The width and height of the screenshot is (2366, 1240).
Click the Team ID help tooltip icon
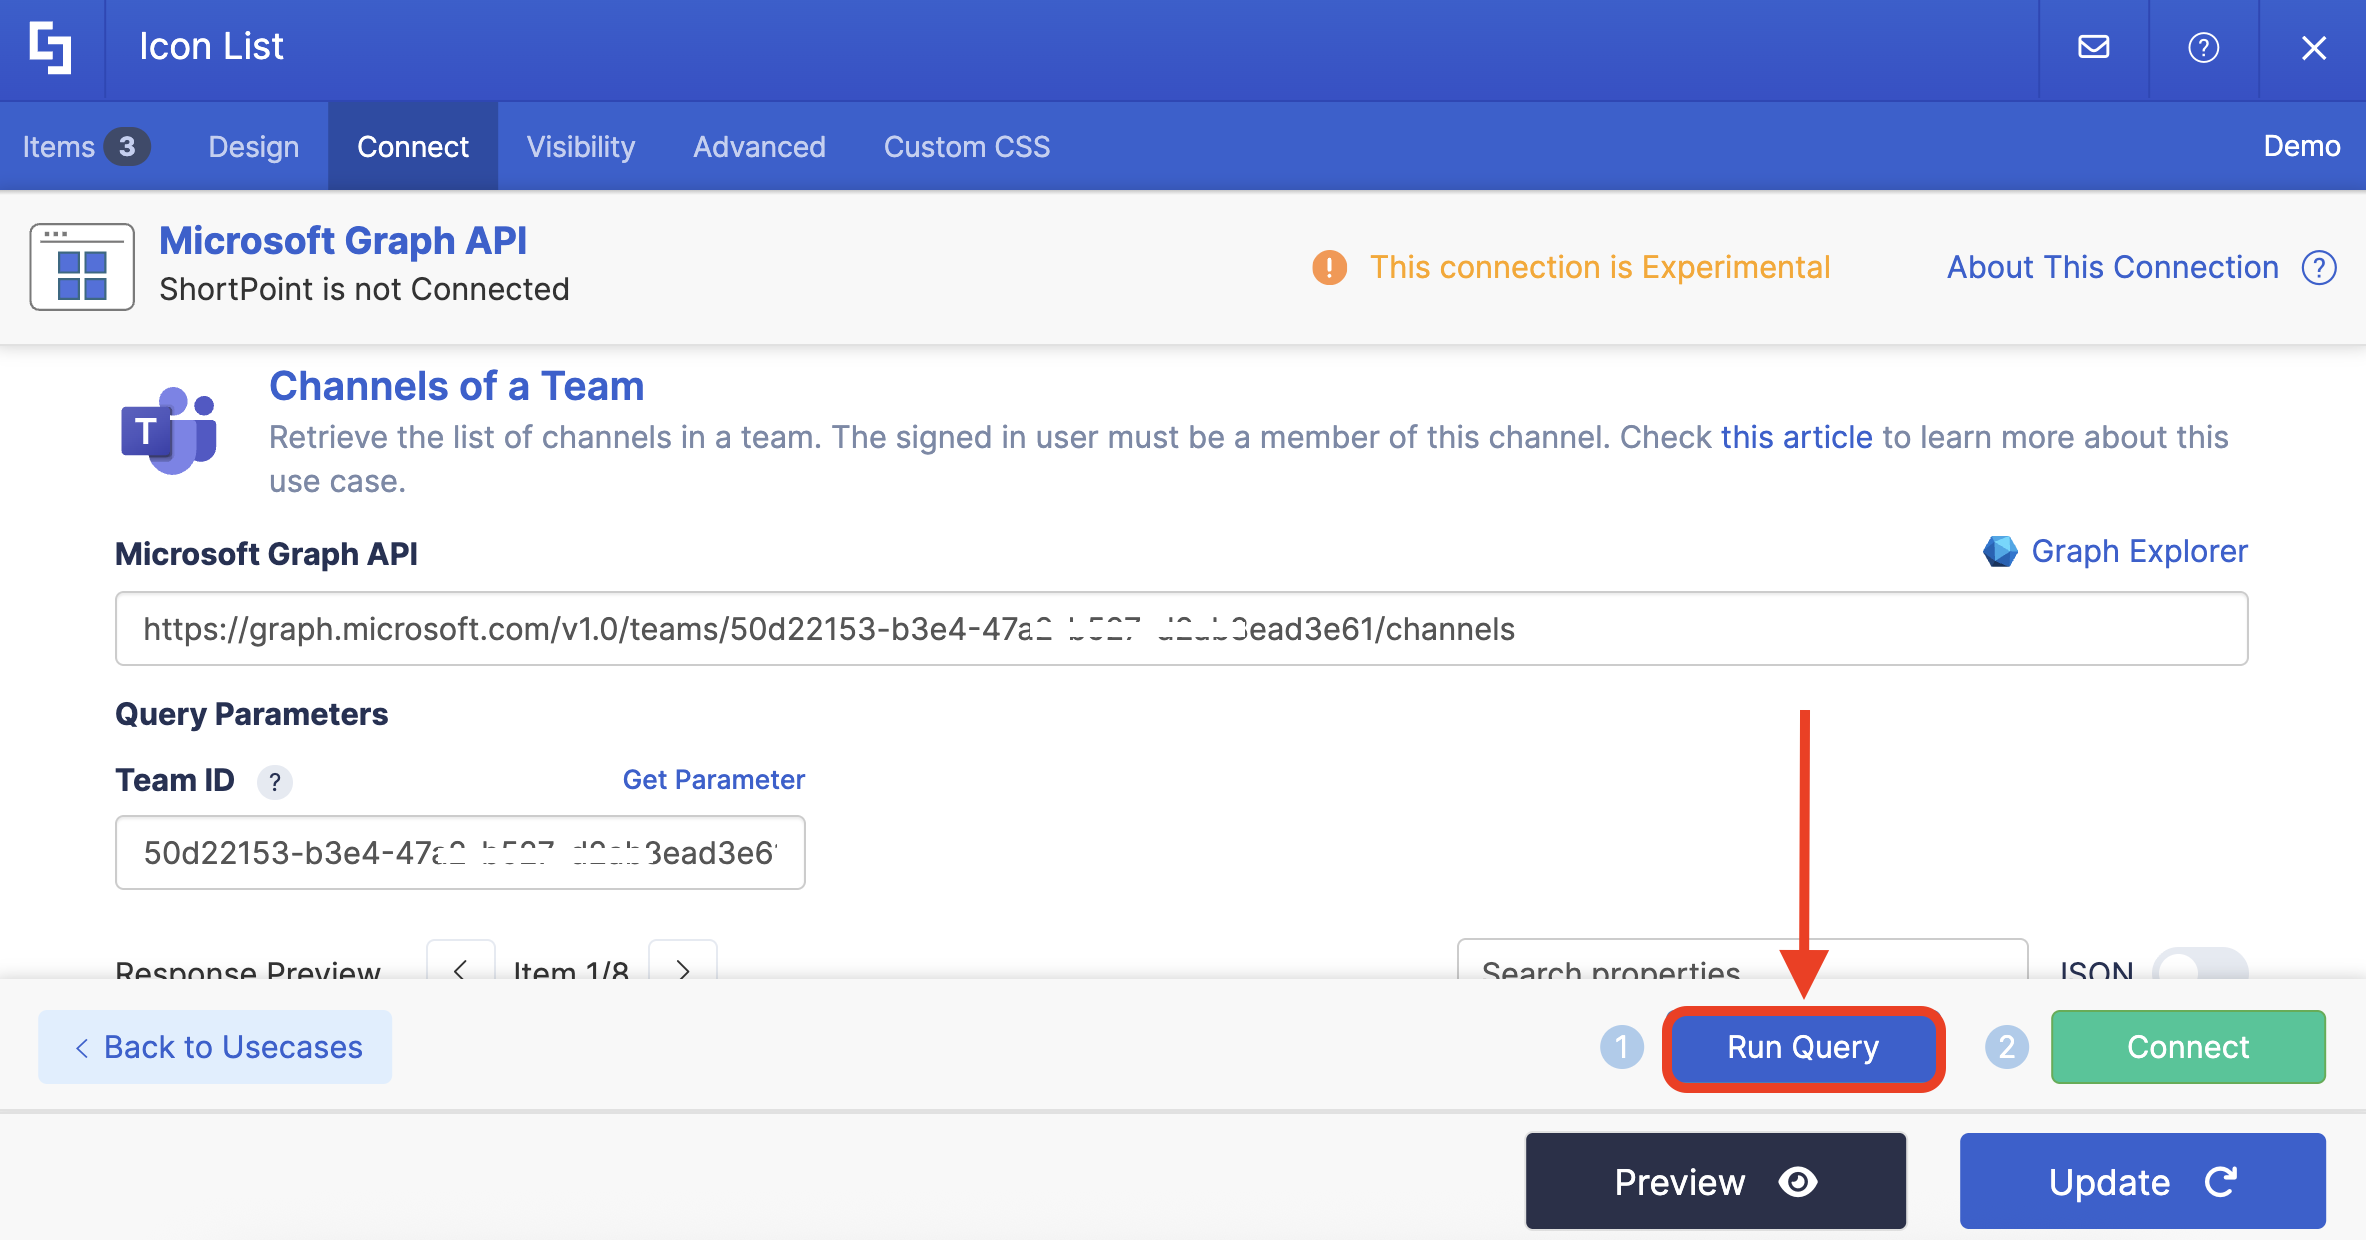(275, 781)
